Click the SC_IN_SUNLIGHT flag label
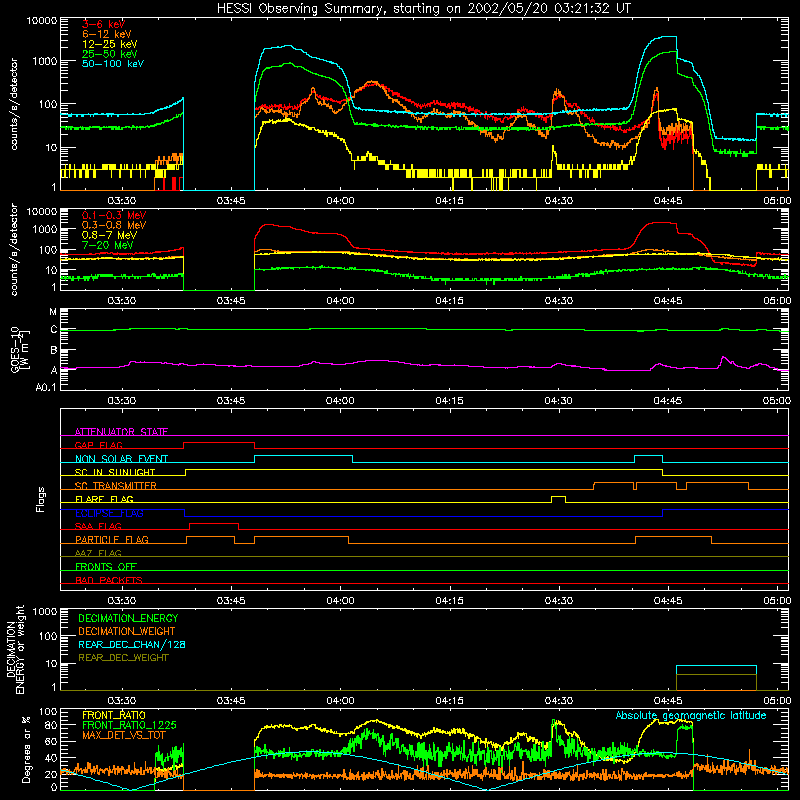This screenshot has width=800, height=800. [115, 472]
